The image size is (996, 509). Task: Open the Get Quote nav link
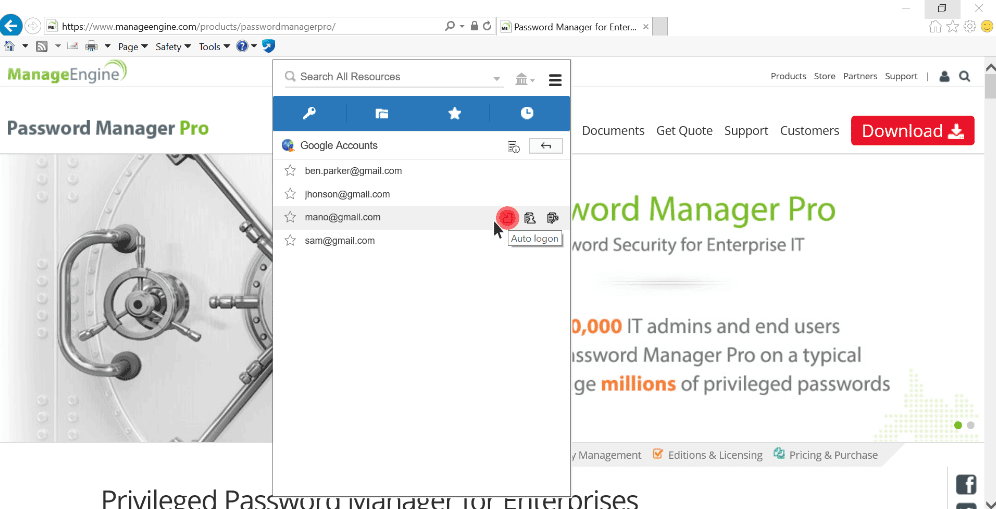pyautogui.click(x=684, y=131)
